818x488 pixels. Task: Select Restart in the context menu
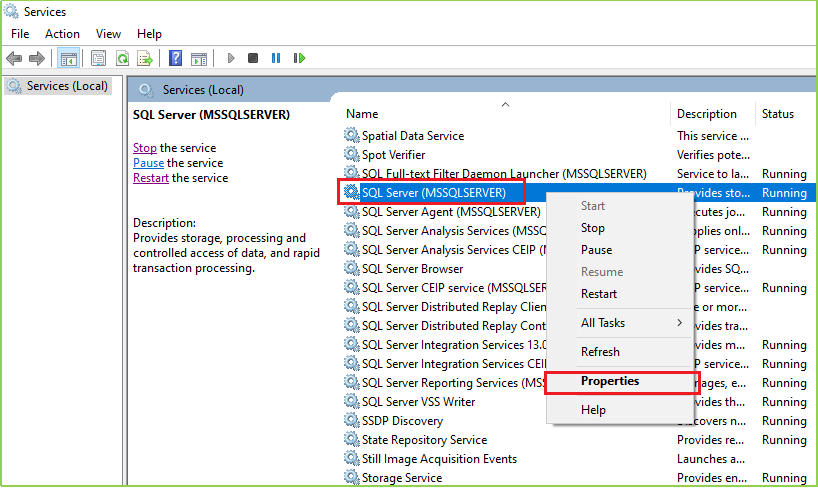point(599,294)
